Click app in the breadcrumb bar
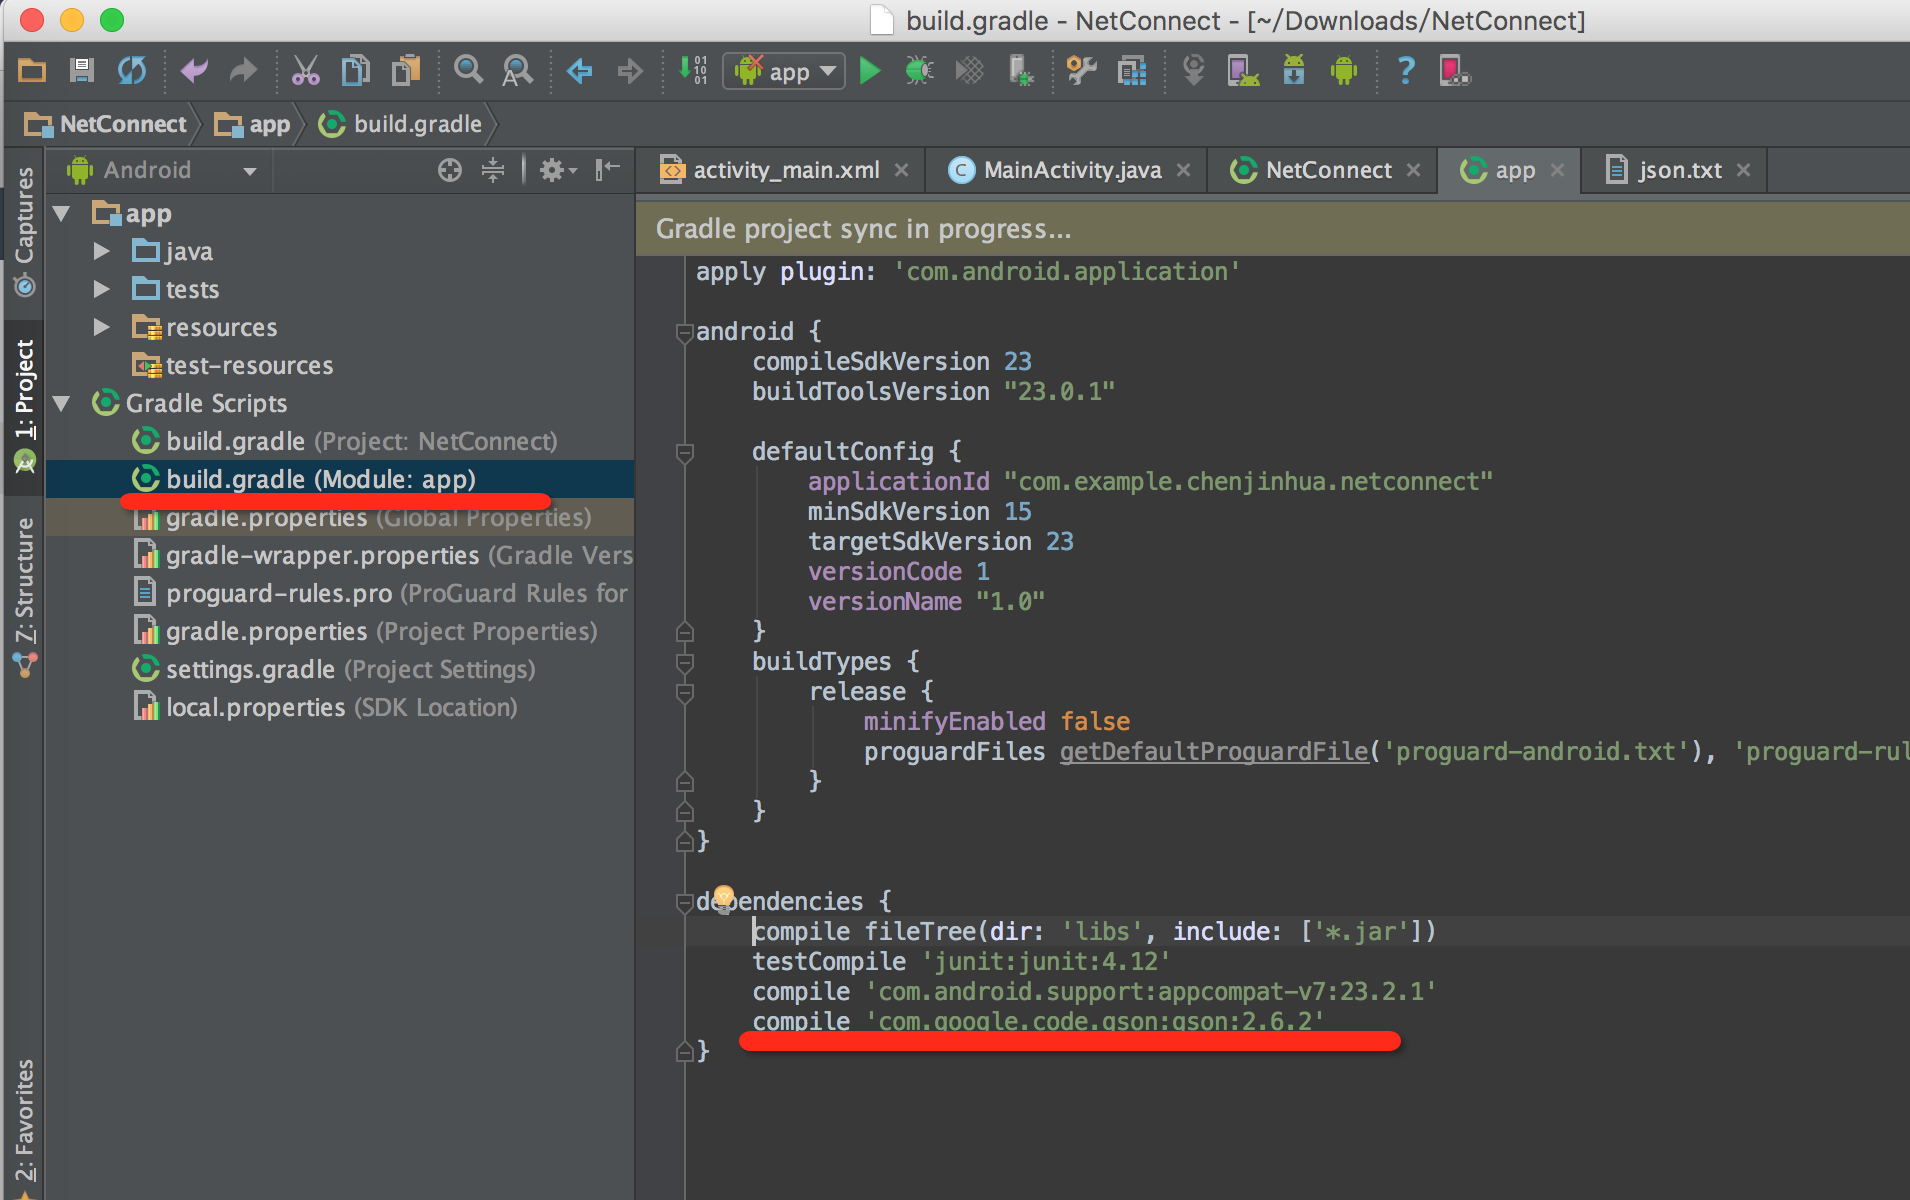The image size is (1910, 1200). coord(252,124)
